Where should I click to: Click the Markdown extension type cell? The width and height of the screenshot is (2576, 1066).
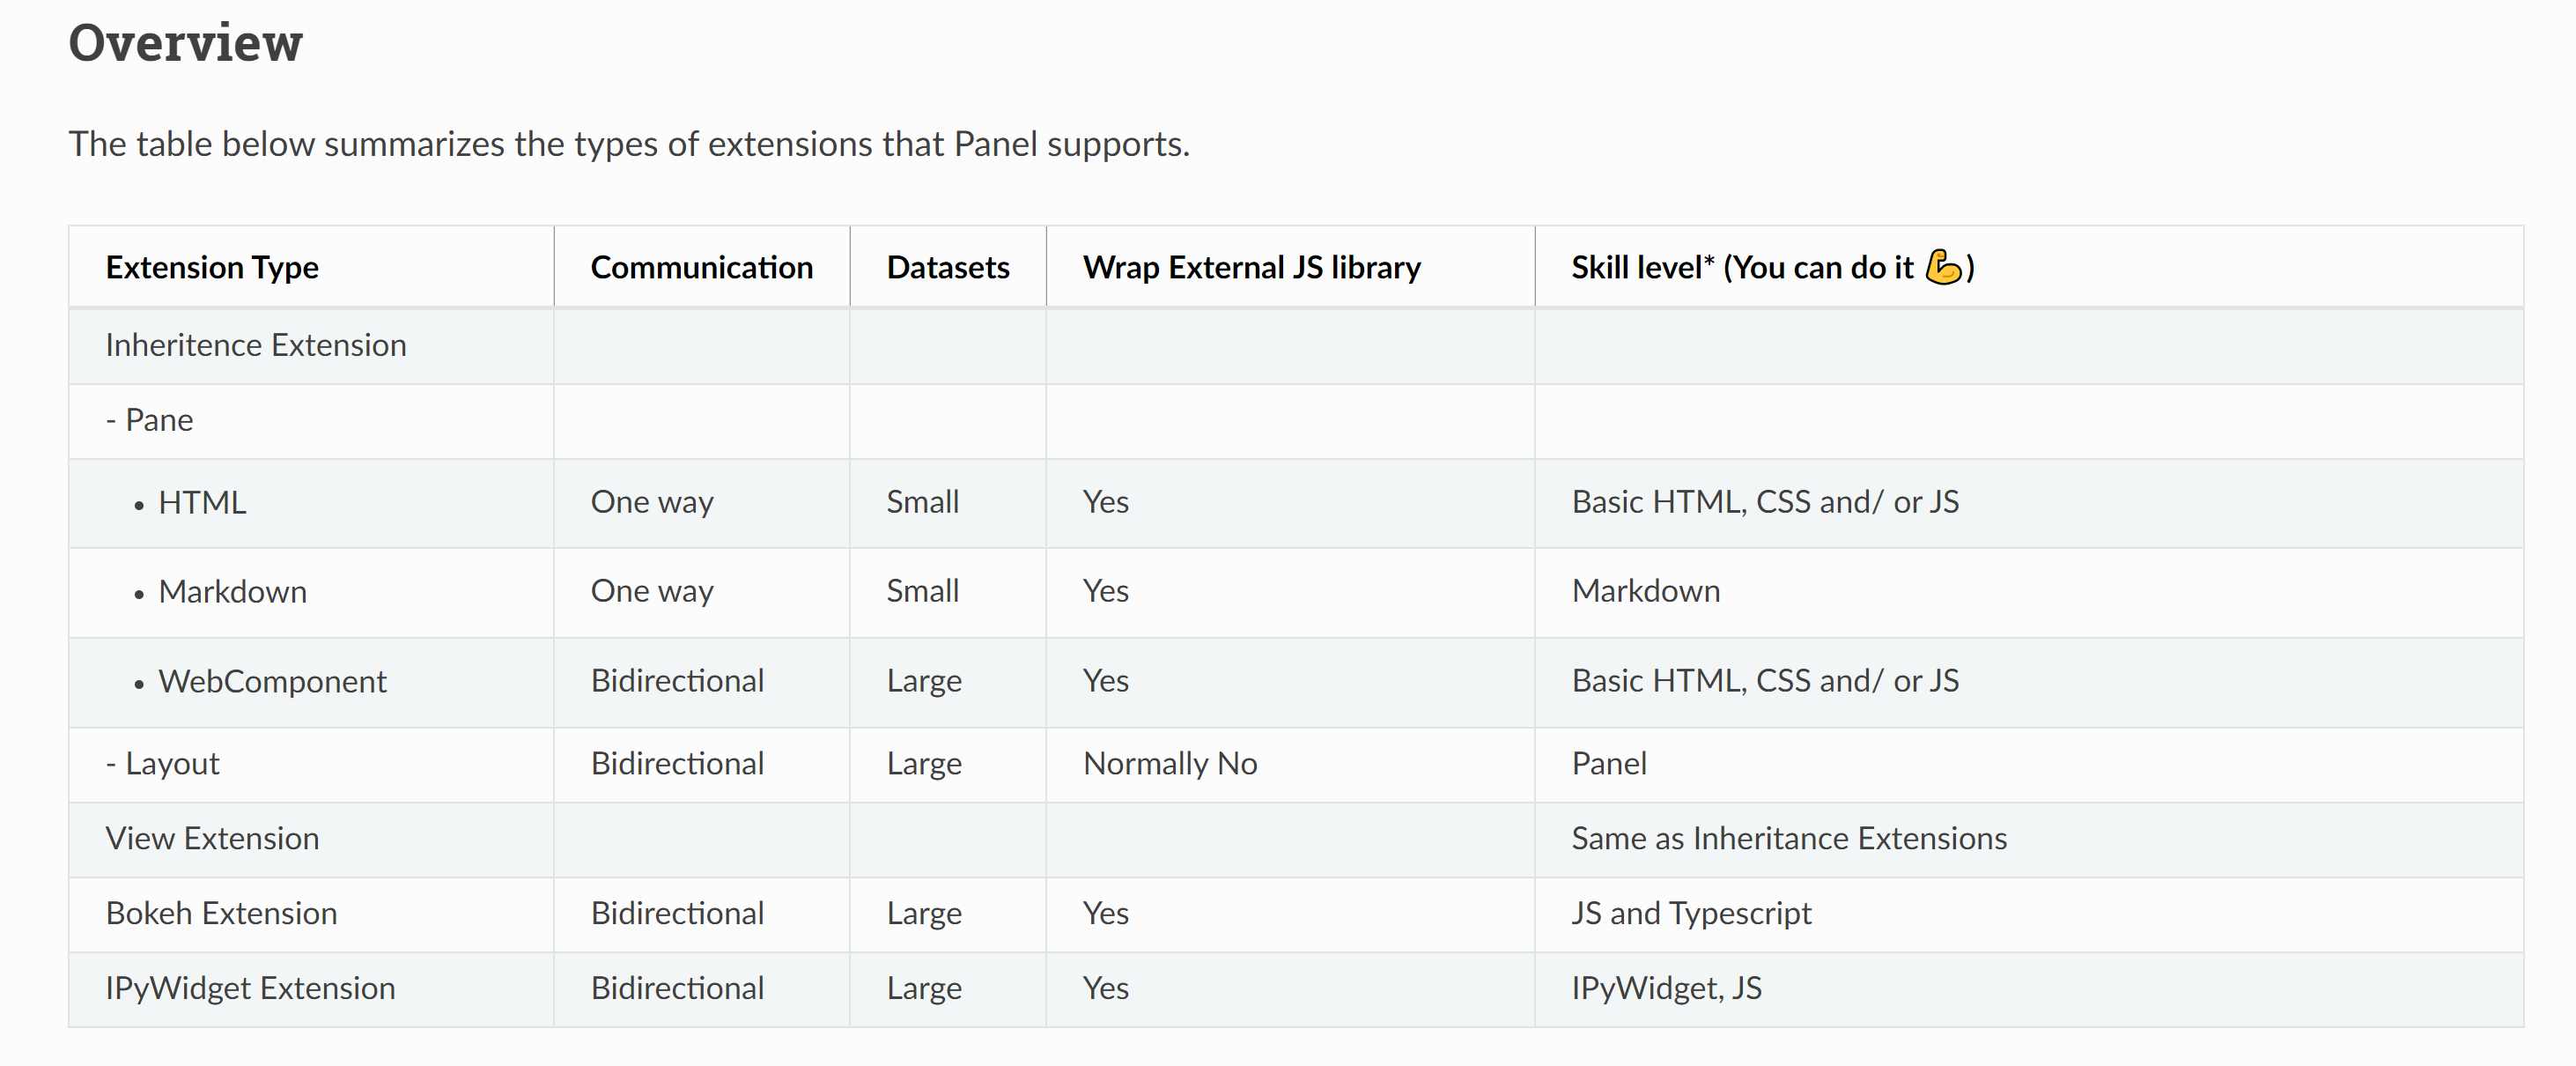(x=232, y=592)
